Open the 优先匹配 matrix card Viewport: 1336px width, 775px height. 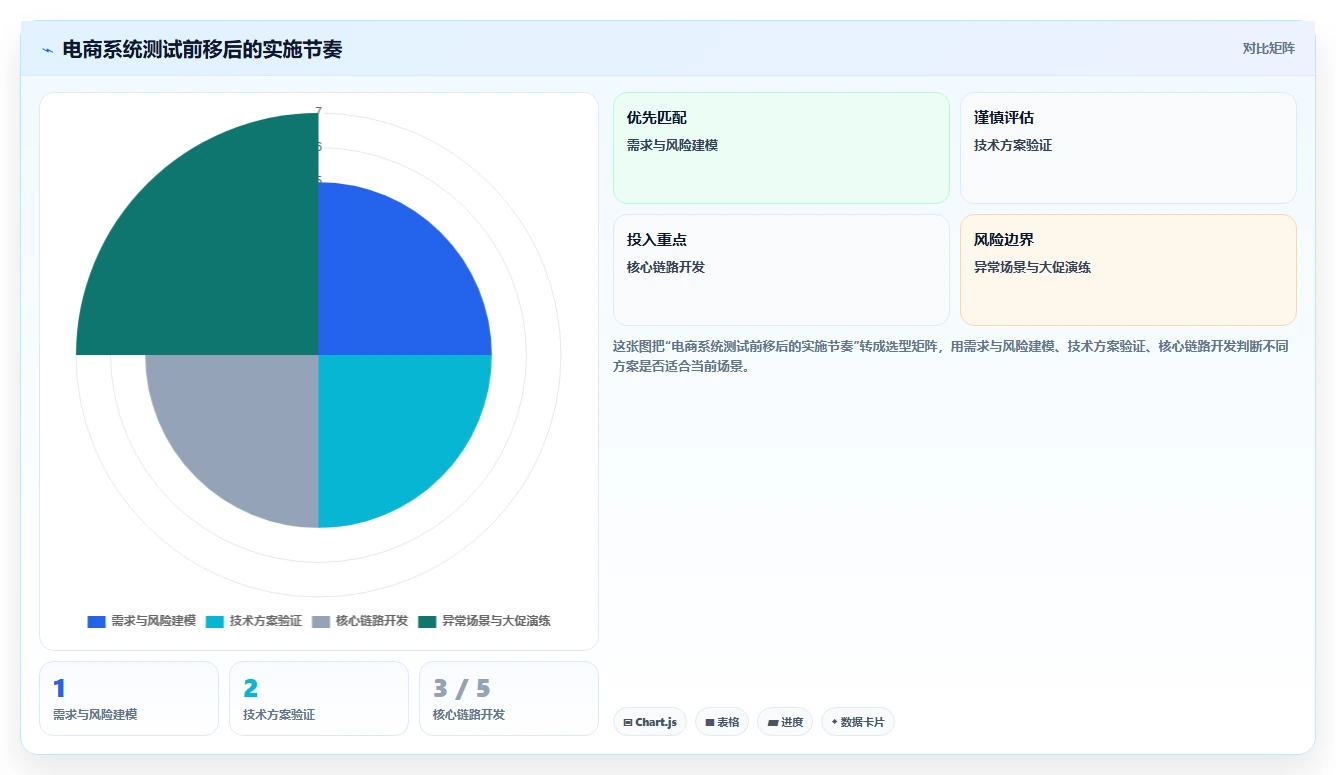(x=781, y=148)
